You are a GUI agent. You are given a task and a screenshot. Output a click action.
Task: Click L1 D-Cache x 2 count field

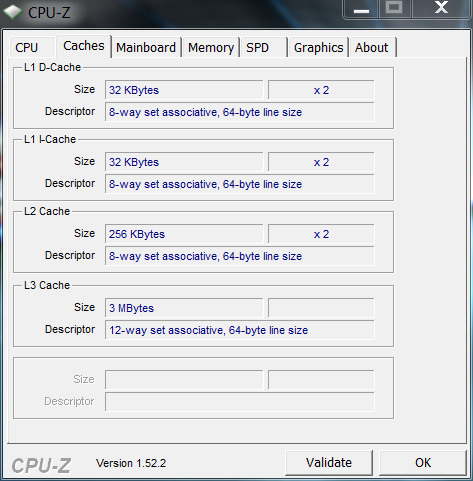321,90
